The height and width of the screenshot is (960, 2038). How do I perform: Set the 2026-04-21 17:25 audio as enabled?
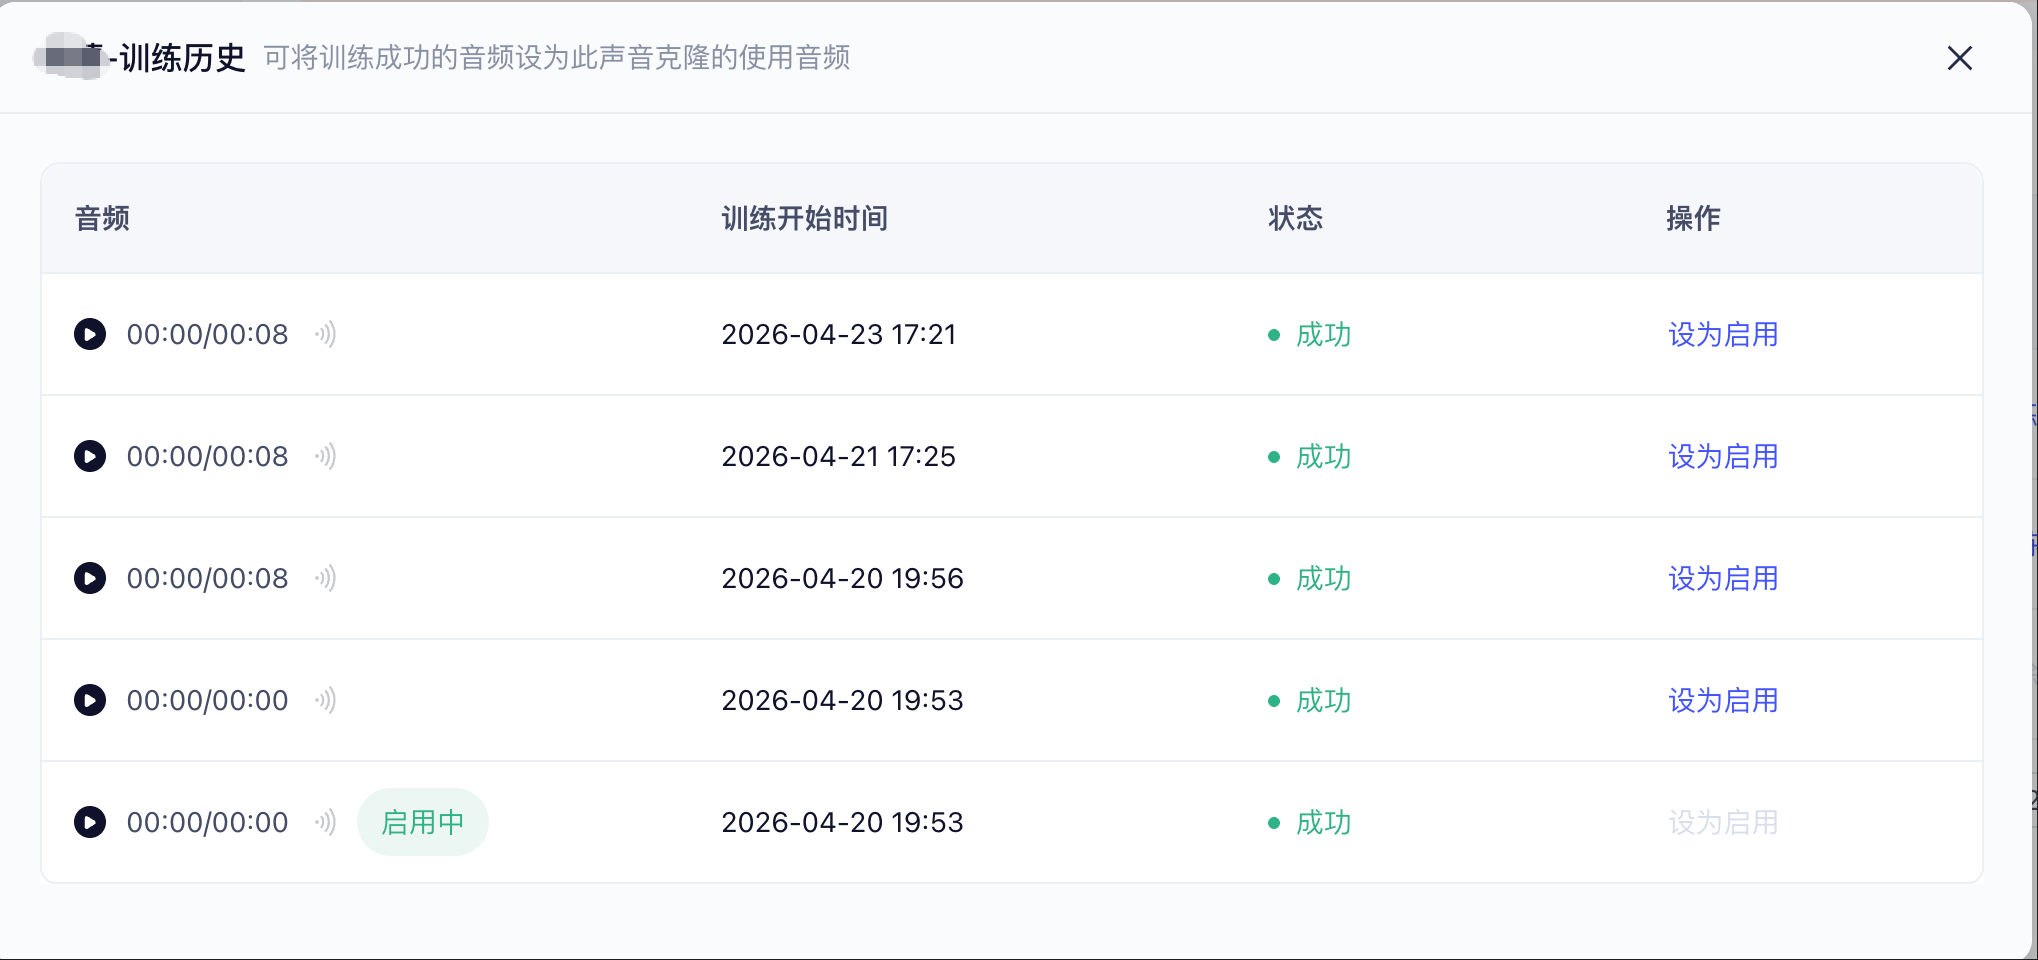[x=1723, y=456]
